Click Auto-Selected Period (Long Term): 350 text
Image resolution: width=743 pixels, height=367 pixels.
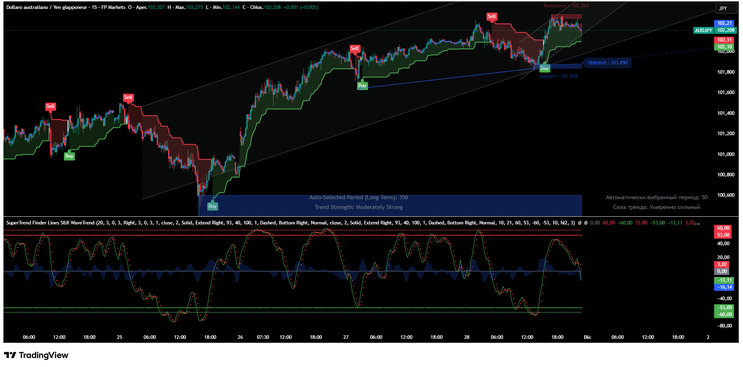coord(359,197)
